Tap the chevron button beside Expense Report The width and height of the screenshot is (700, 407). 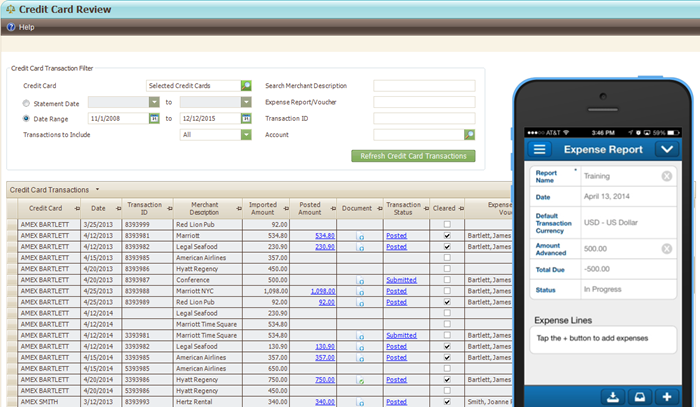tap(667, 149)
